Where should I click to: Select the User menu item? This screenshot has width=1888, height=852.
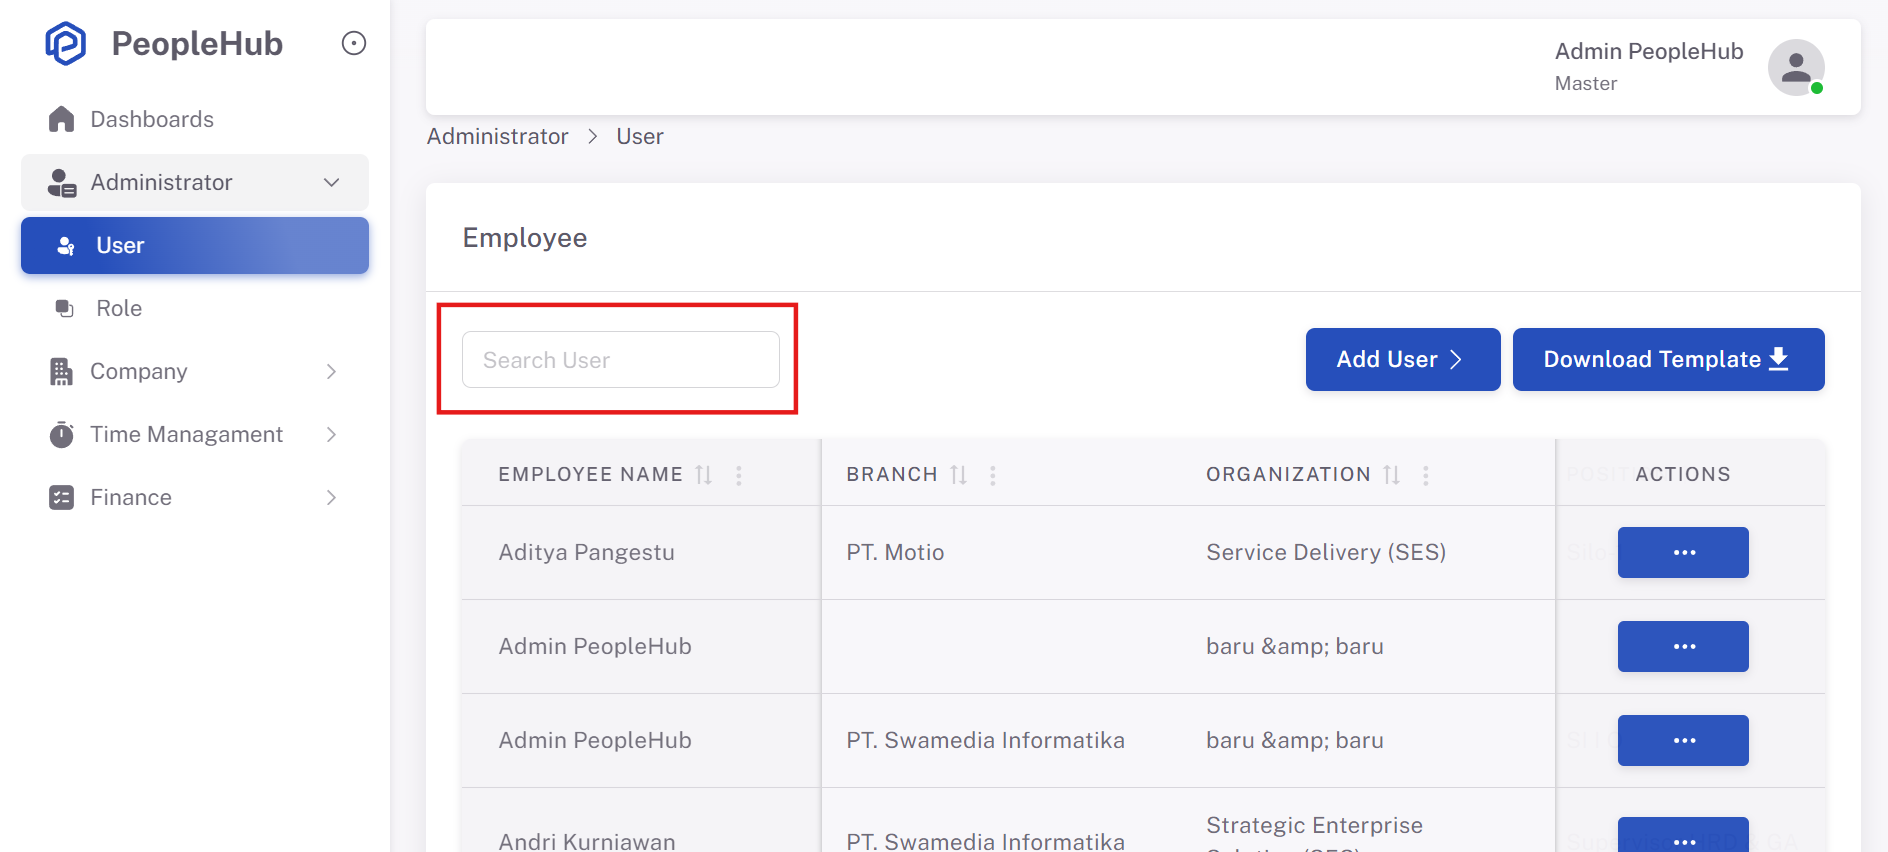click(195, 245)
